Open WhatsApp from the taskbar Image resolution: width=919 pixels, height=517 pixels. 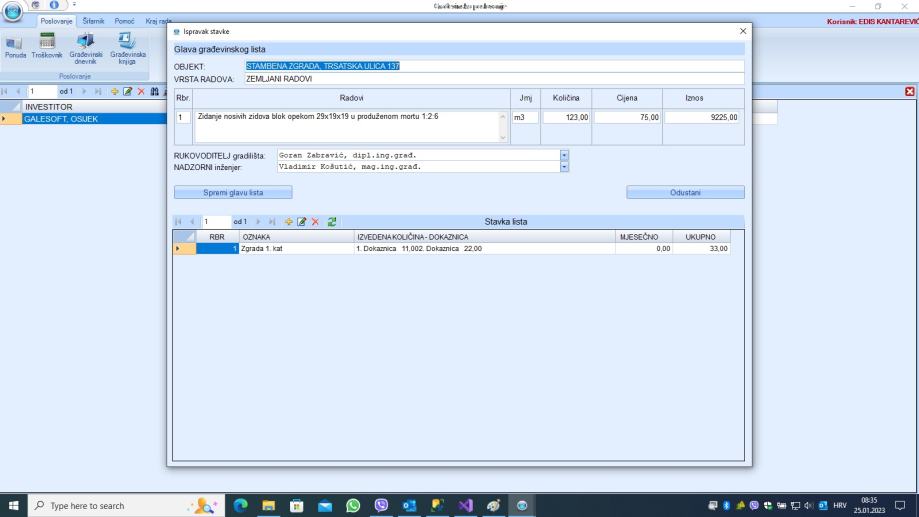tap(353, 506)
